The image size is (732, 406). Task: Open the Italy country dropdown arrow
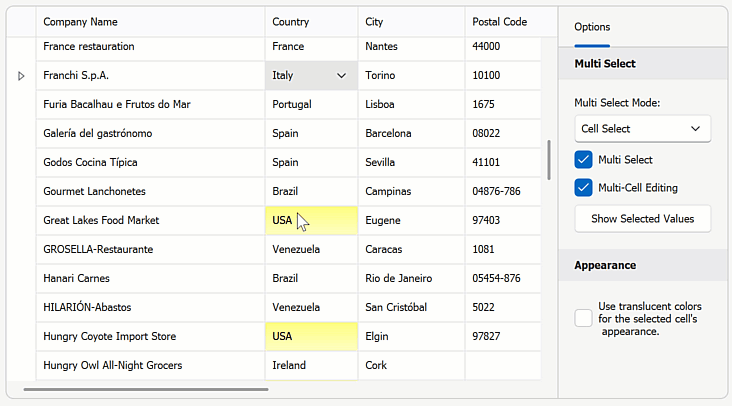point(341,76)
